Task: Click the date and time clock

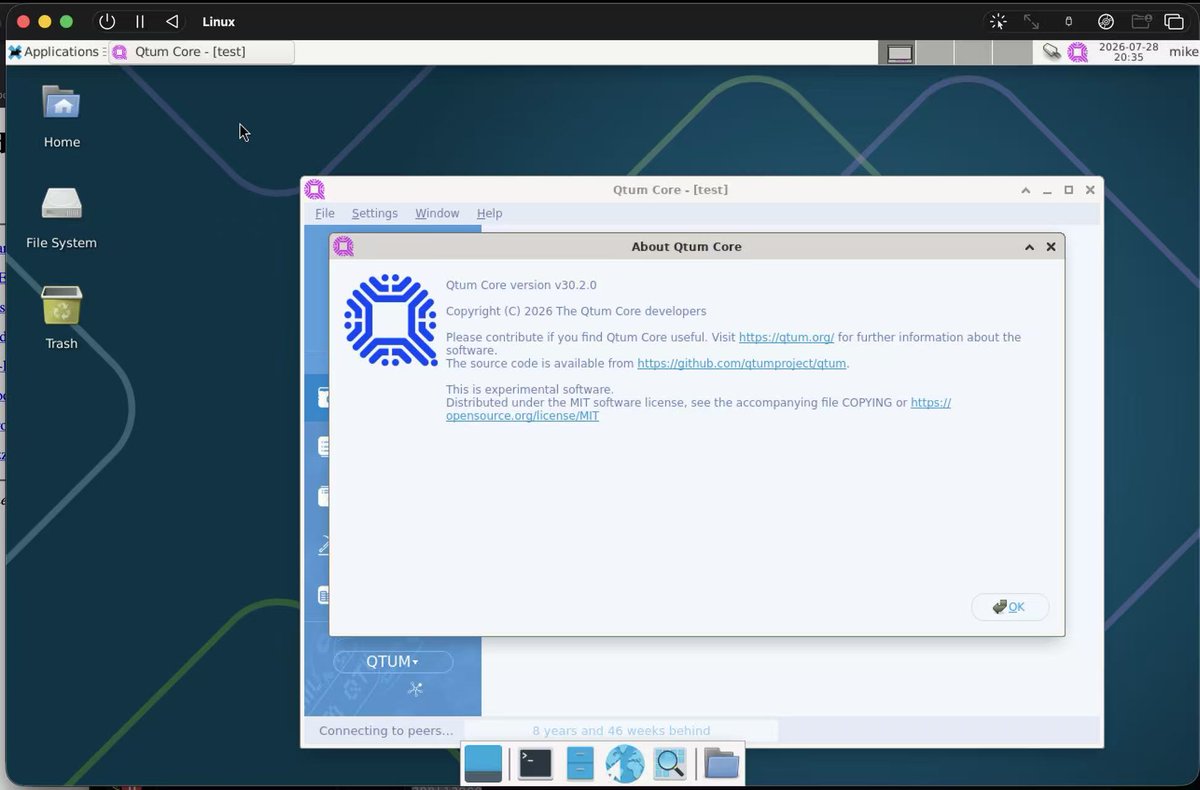Action: [1128, 52]
